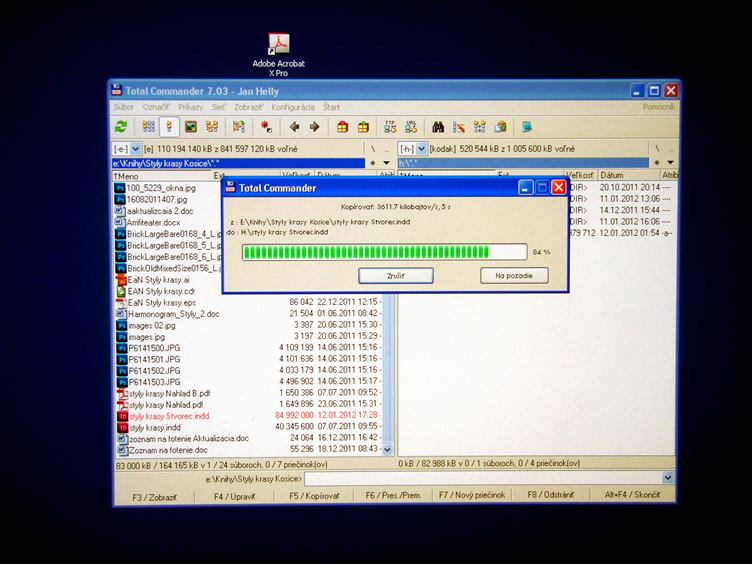Open the left panel drive [-e-] dropdown
The width and height of the screenshot is (752, 564).
pos(136,149)
